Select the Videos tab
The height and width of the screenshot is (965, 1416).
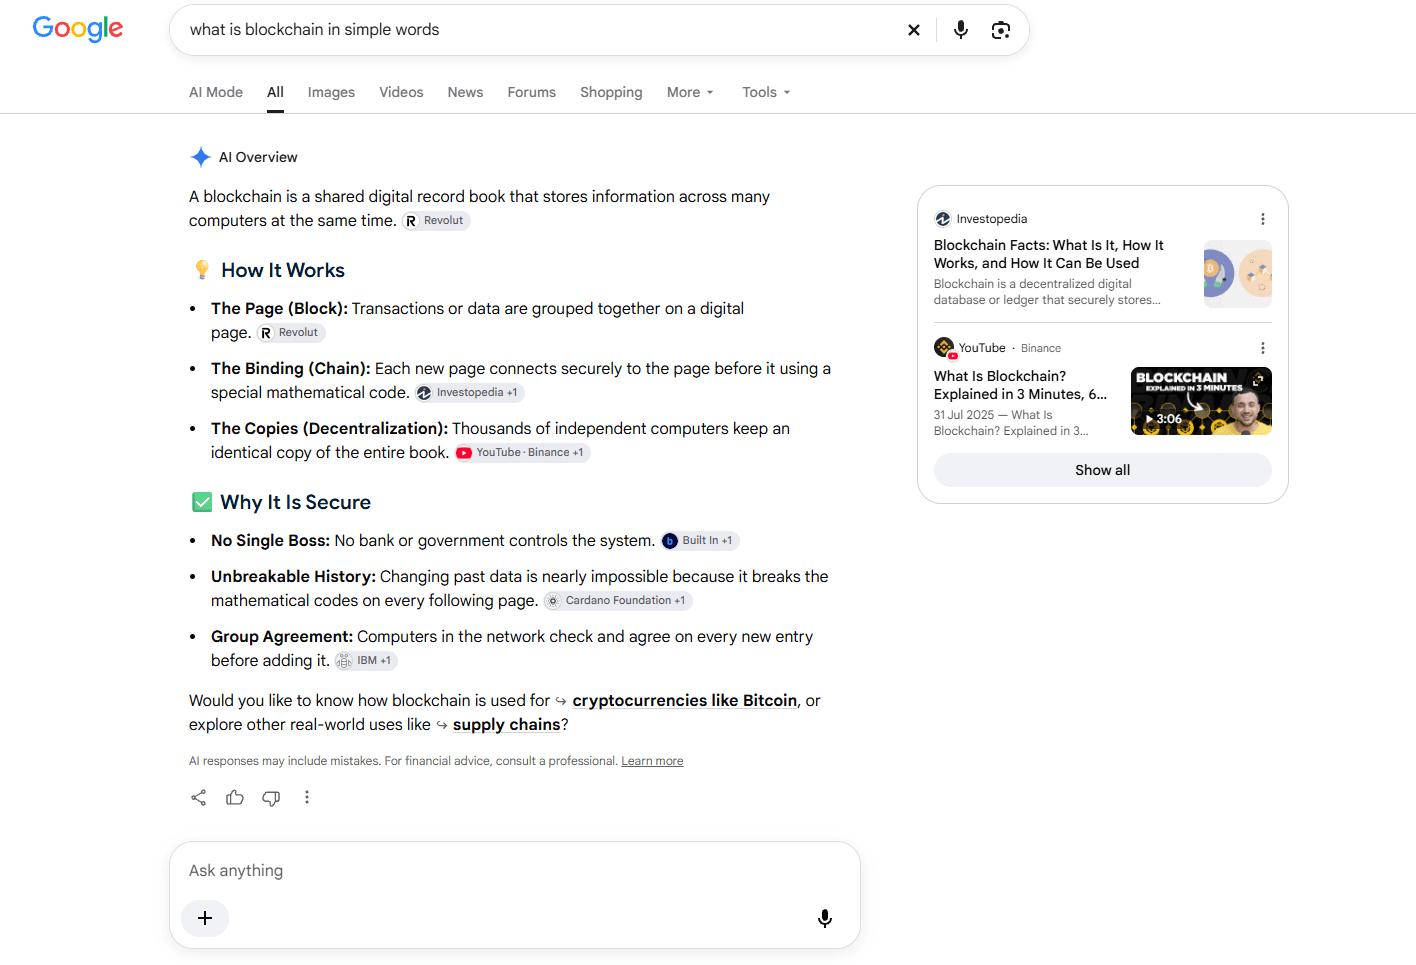401,92
